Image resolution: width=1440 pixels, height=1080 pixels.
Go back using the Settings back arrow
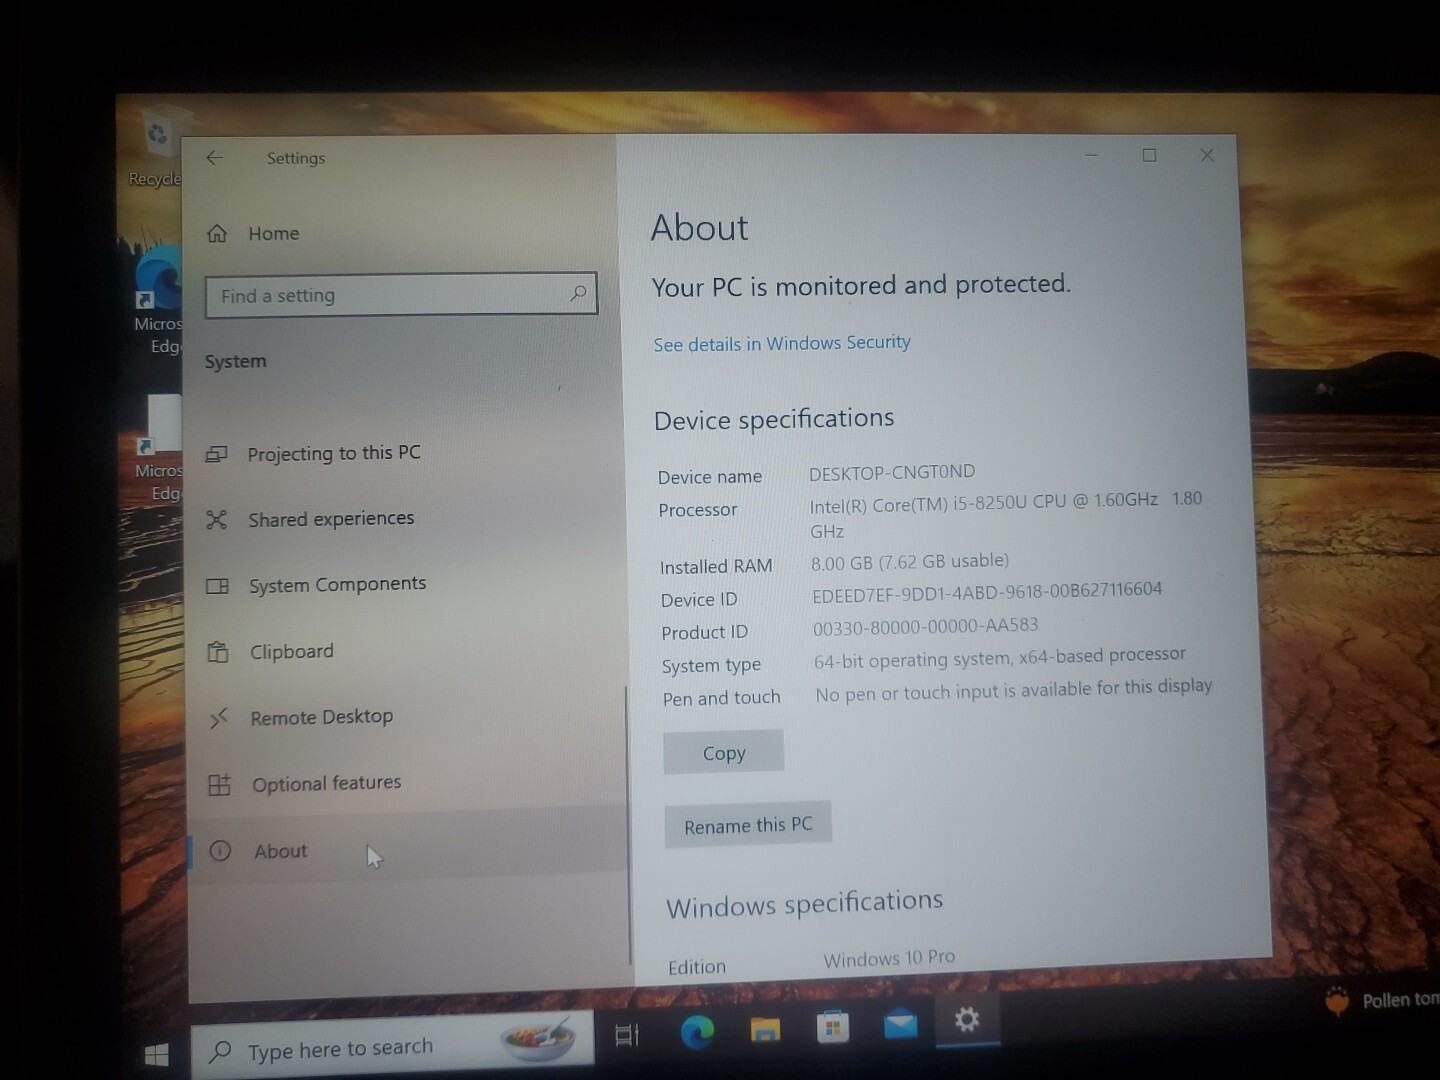pos(214,158)
